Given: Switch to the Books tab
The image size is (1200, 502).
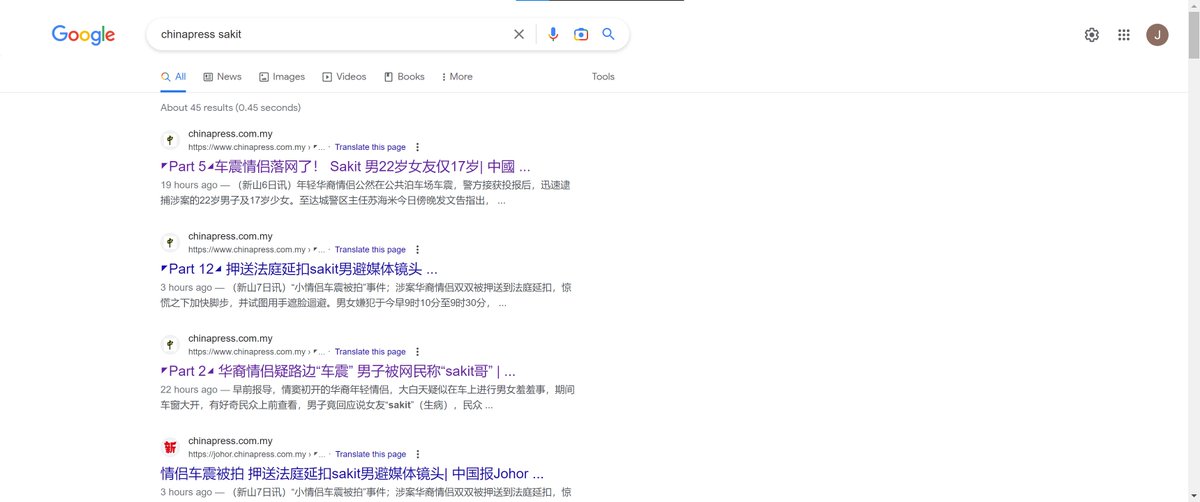Looking at the screenshot, I should pos(403,76).
